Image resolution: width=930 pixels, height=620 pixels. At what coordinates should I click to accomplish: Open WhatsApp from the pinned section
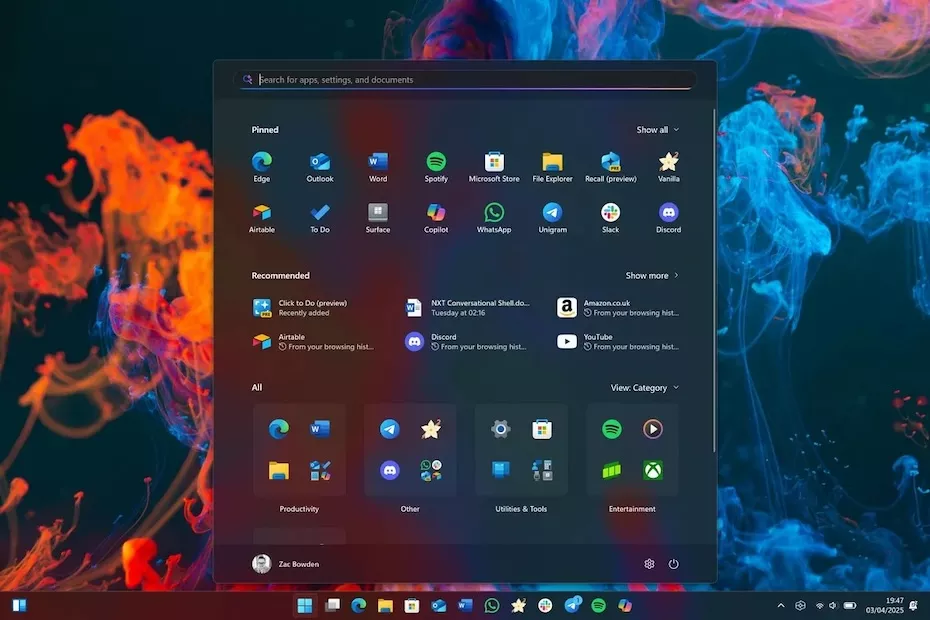coord(494,211)
